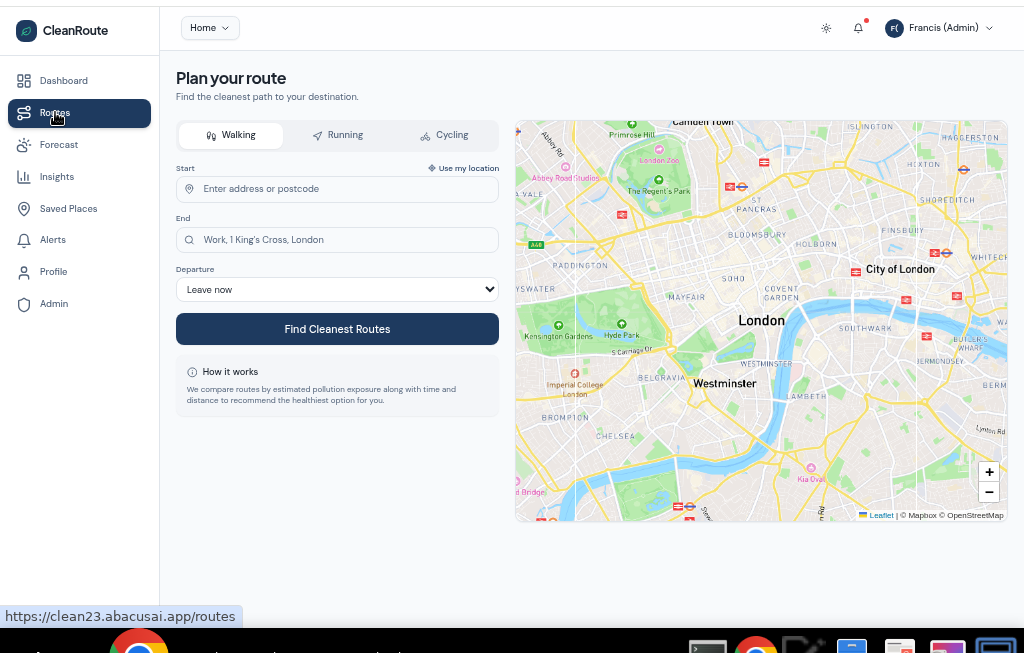
Task: Open the terminal icon in taskbar
Action: coord(708,647)
